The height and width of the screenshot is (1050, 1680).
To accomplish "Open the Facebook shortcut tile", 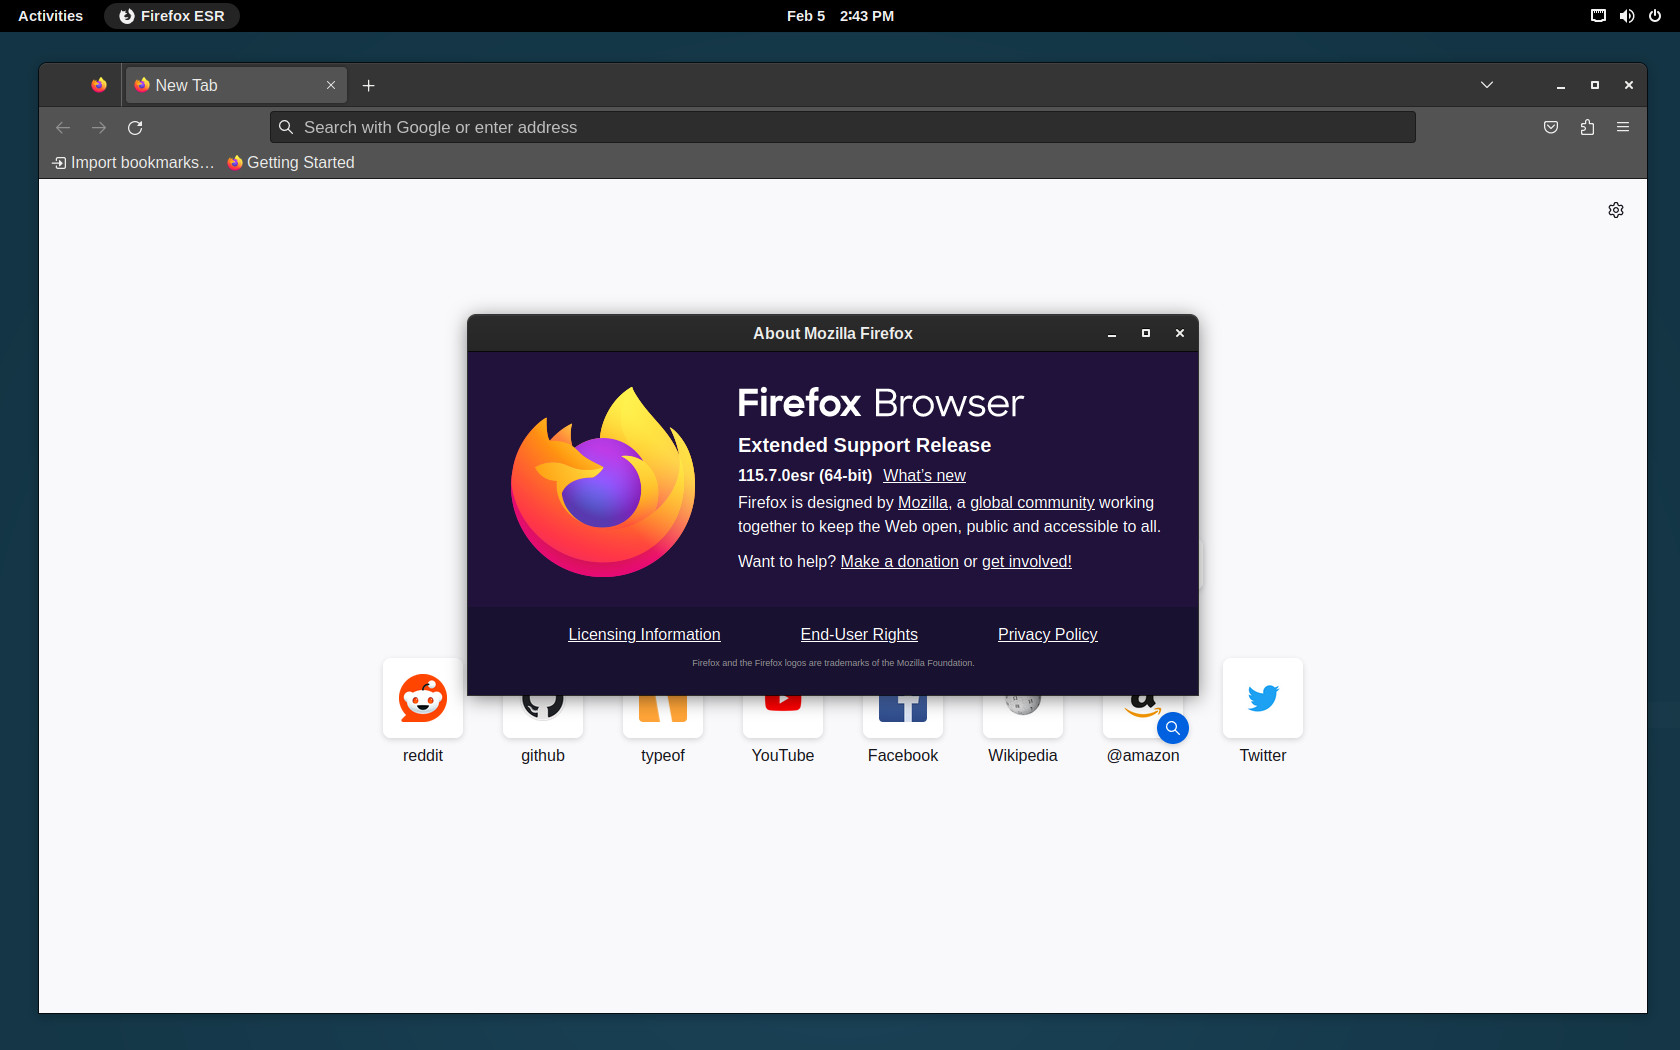I will click(x=903, y=732).
